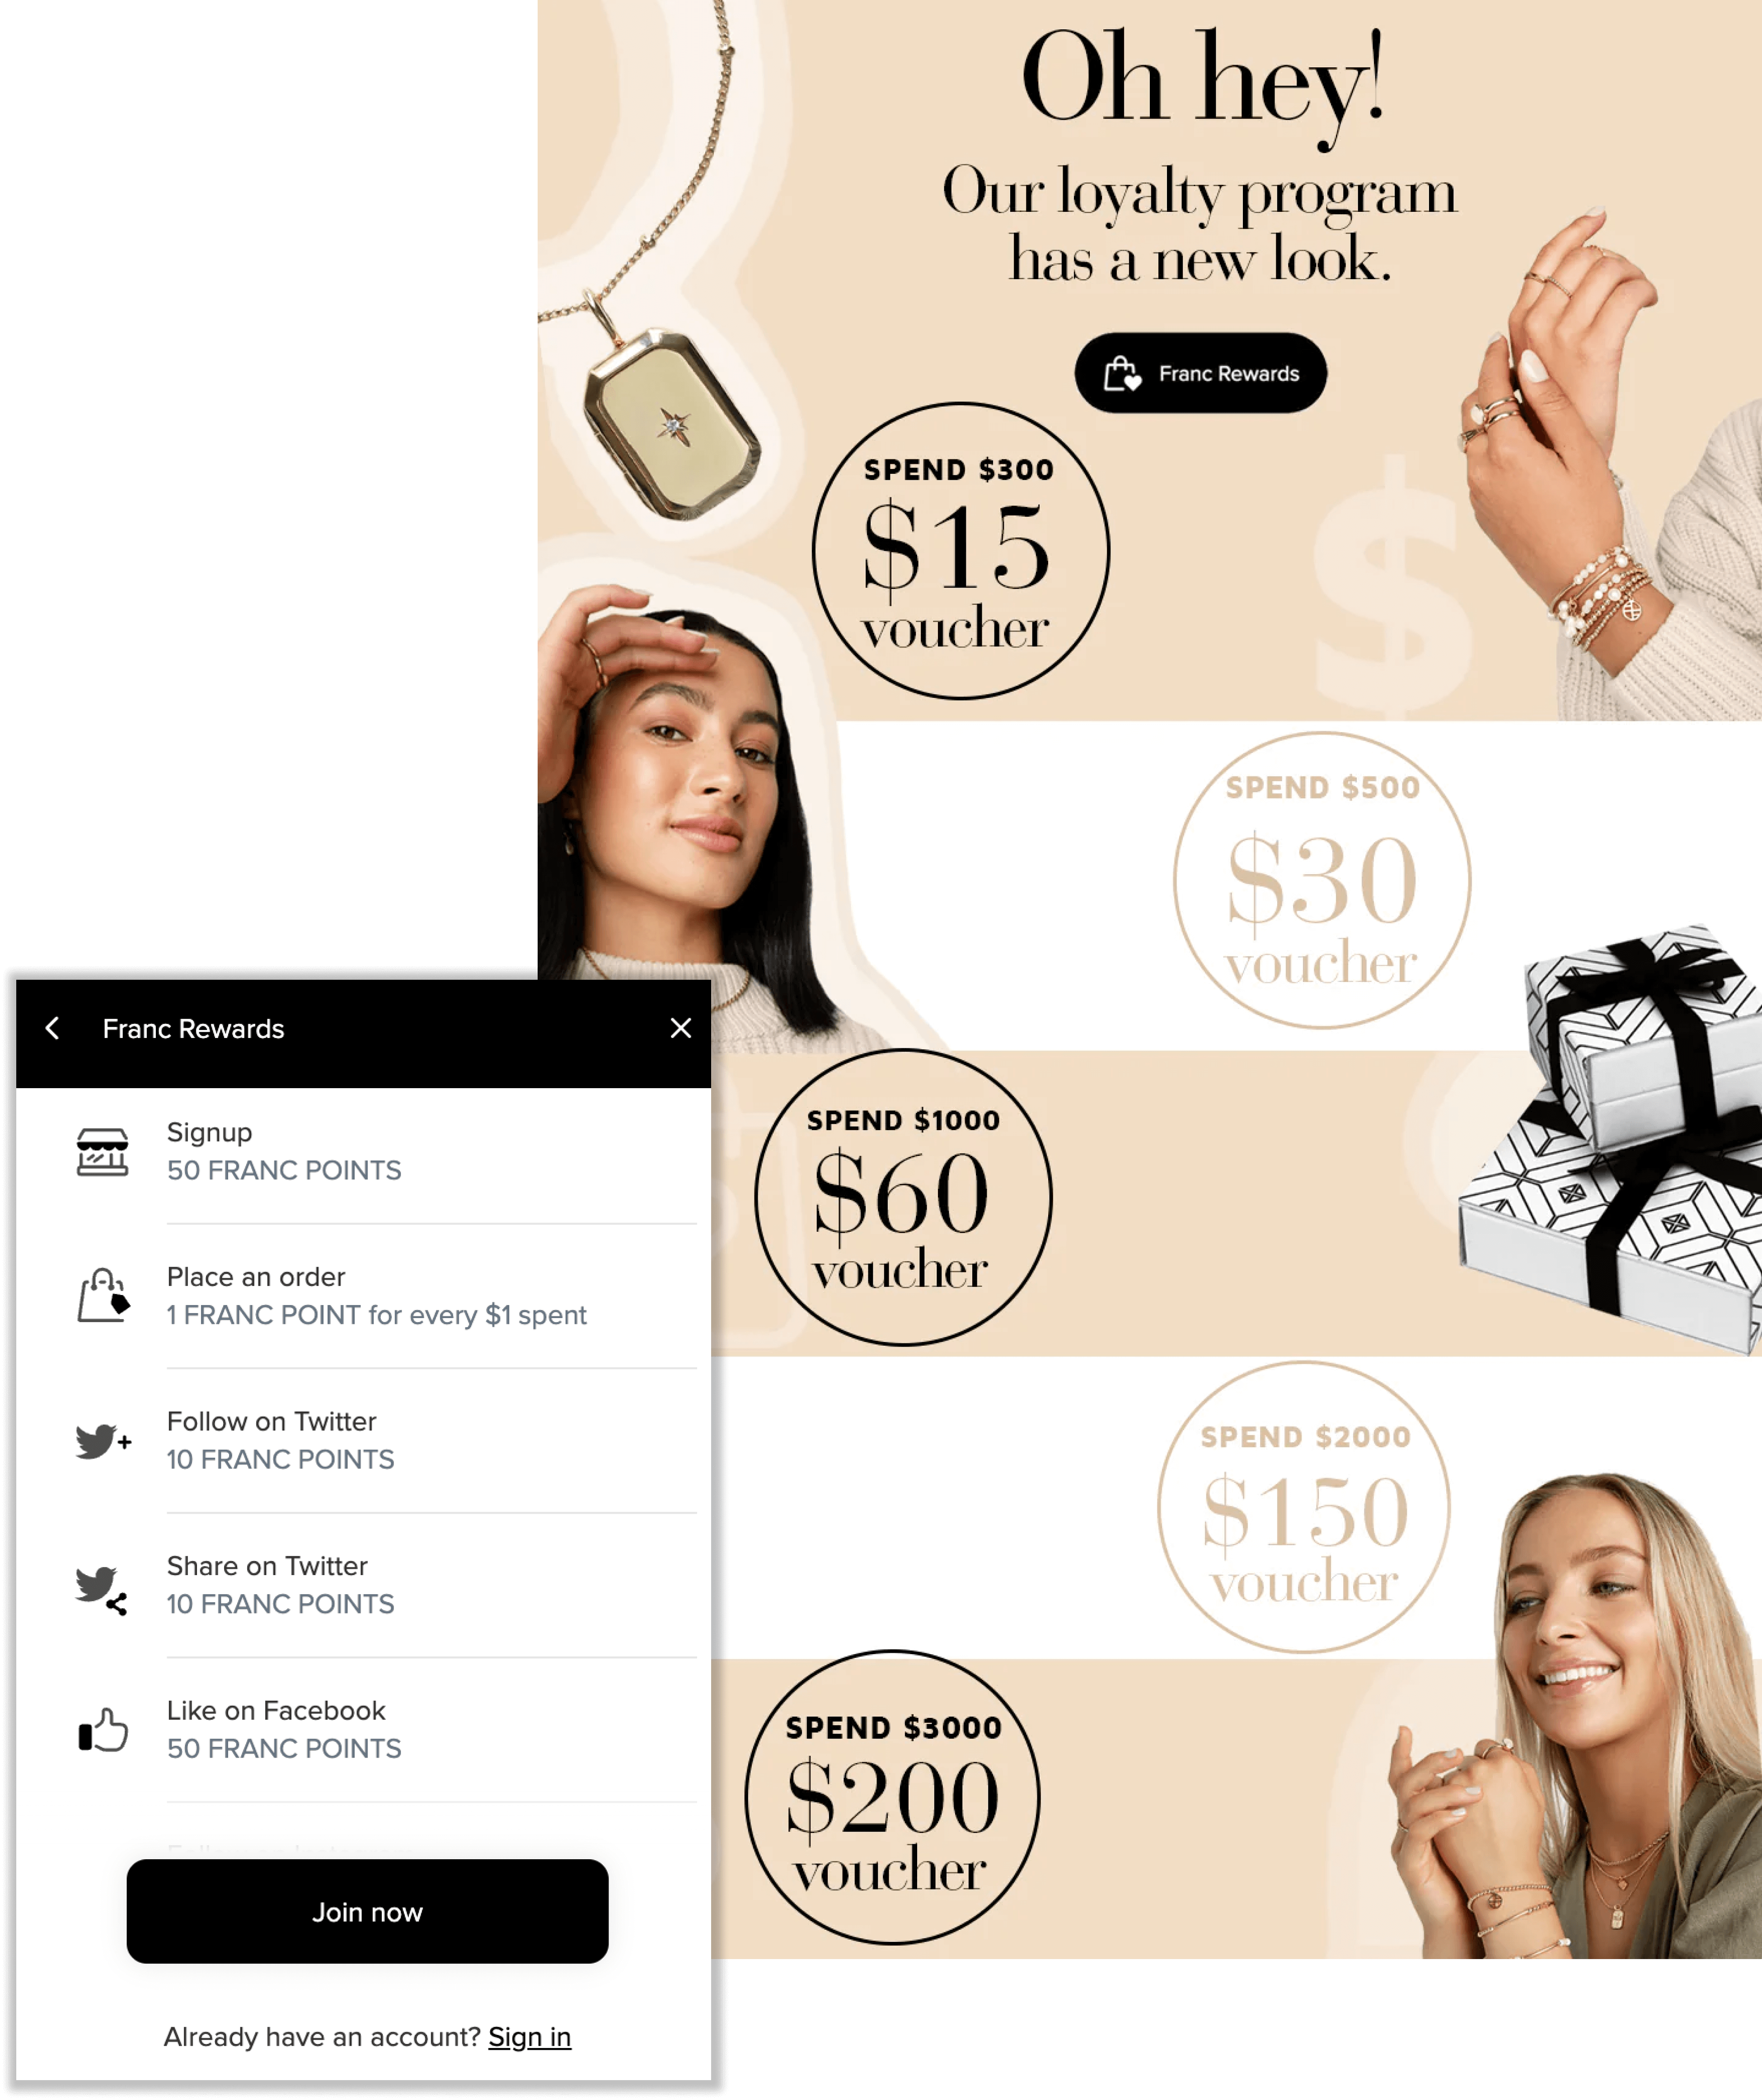Click the back arrow icon in rewards panel

pyautogui.click(x=52, y=1027)
